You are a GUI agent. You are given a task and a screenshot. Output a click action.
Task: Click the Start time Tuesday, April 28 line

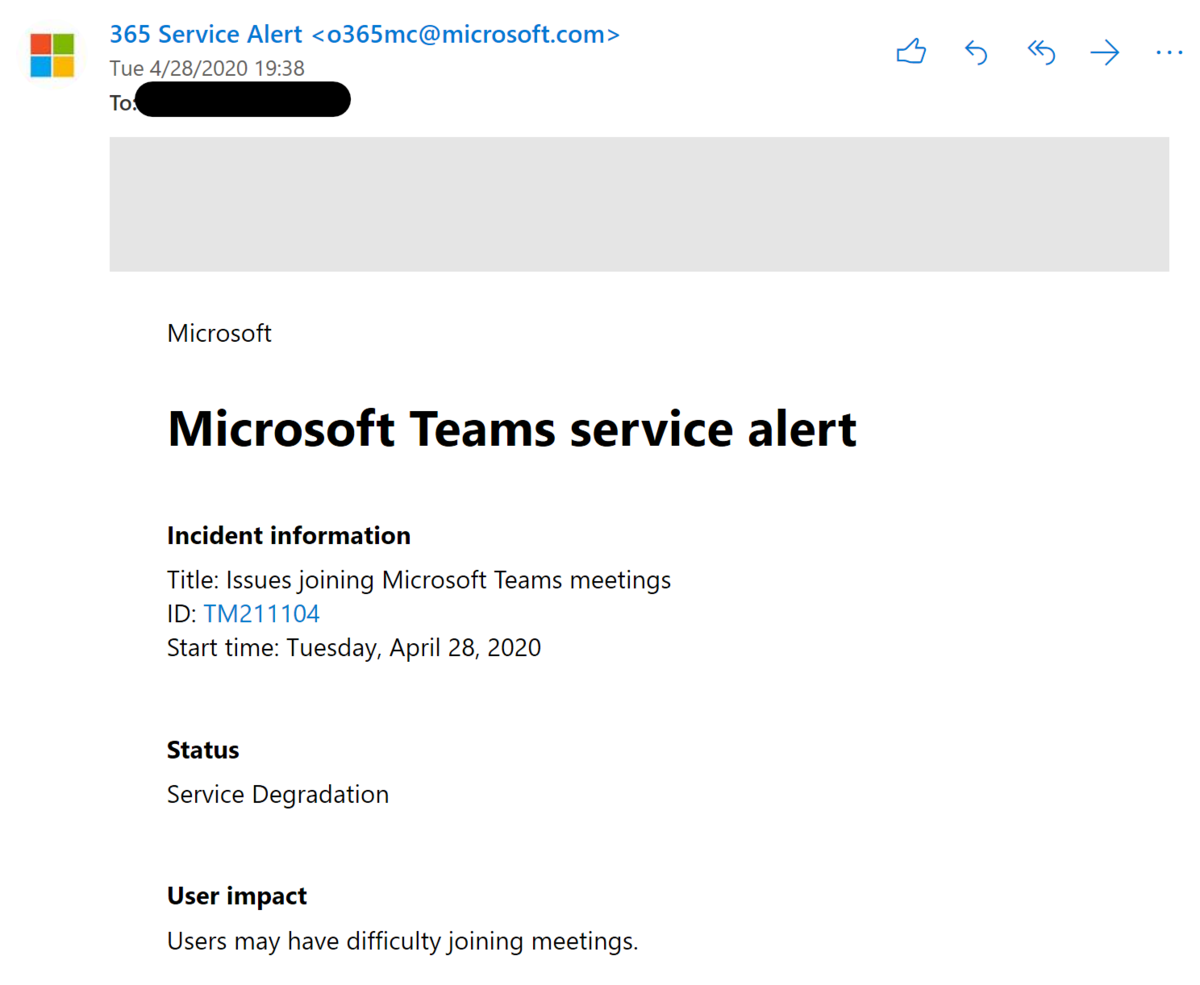point(354,647)
